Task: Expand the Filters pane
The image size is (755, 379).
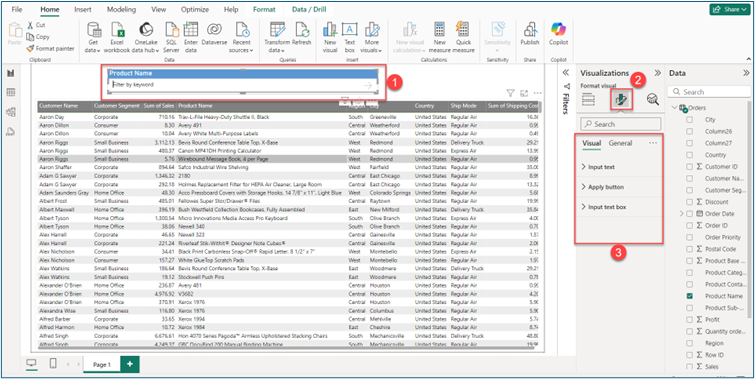Action: 566,72
